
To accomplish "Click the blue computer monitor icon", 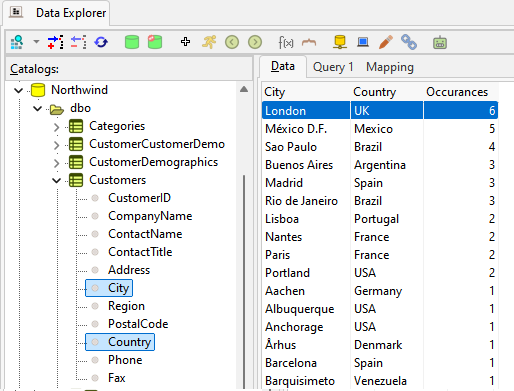I will click(363, 42).
